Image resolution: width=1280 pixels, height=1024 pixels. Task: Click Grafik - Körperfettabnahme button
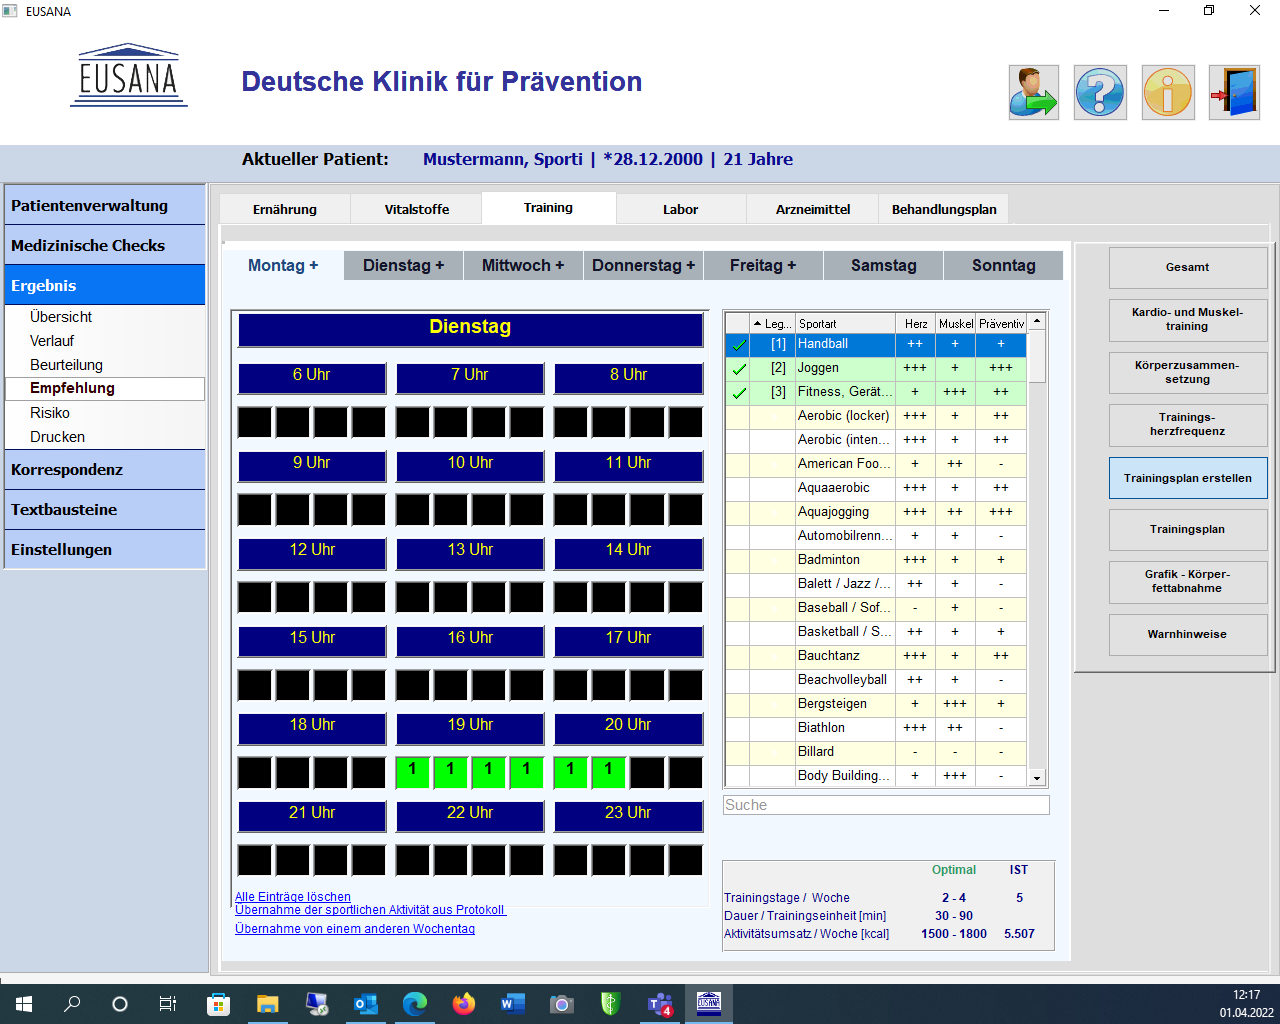1188,581
